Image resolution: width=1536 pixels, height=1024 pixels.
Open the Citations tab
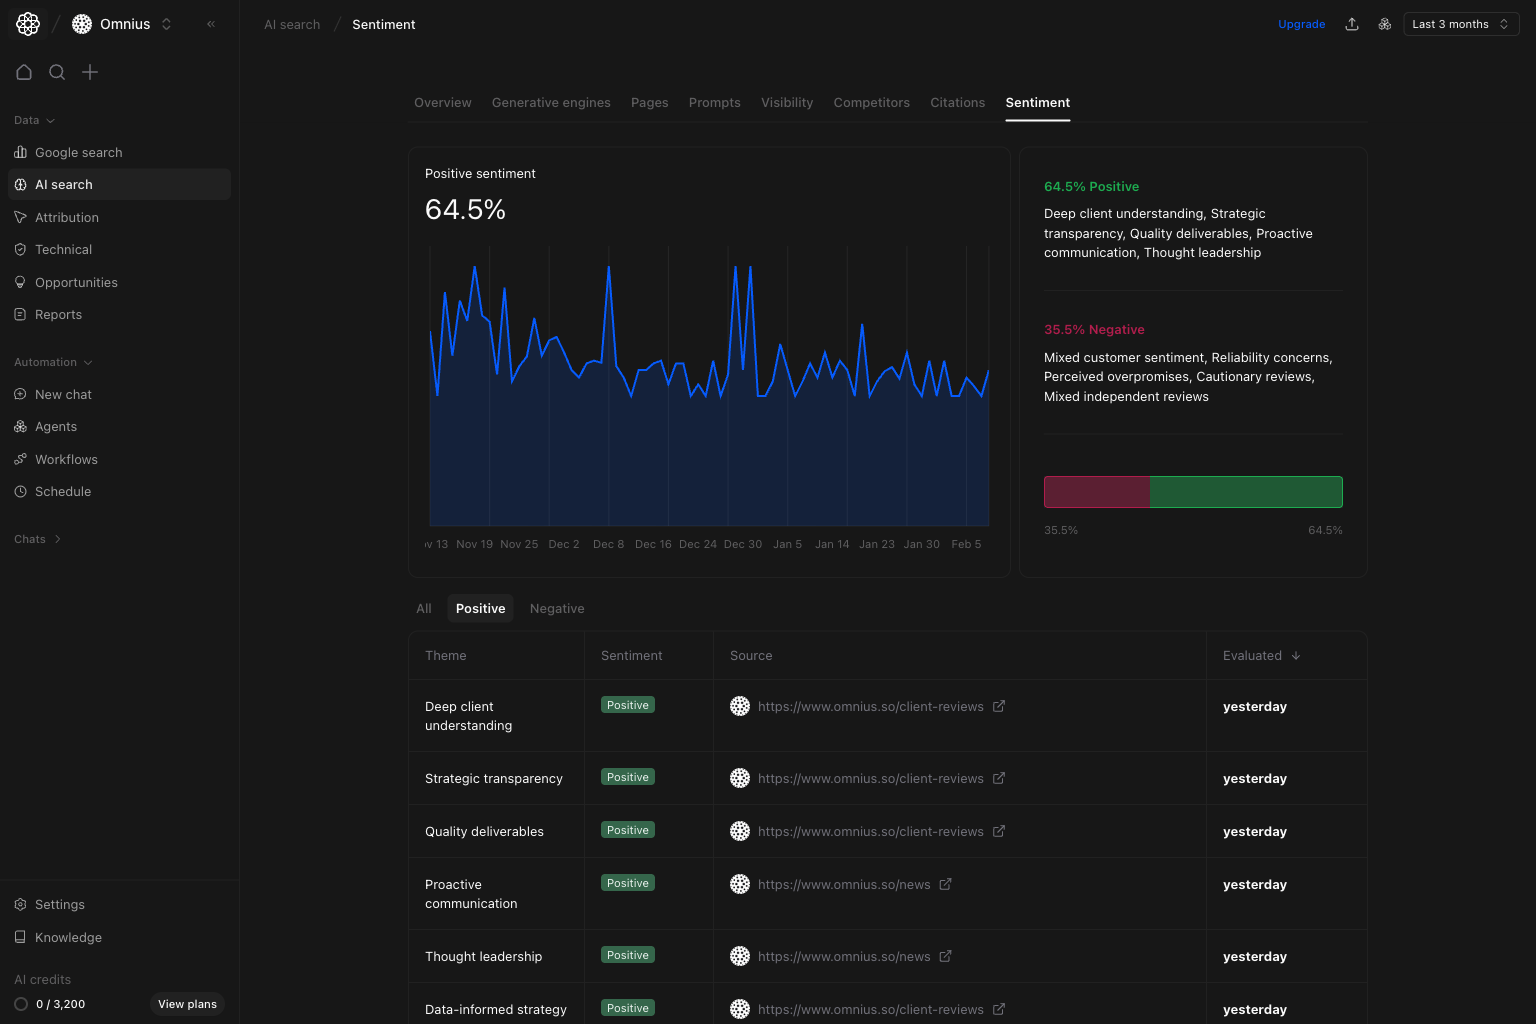957,102
